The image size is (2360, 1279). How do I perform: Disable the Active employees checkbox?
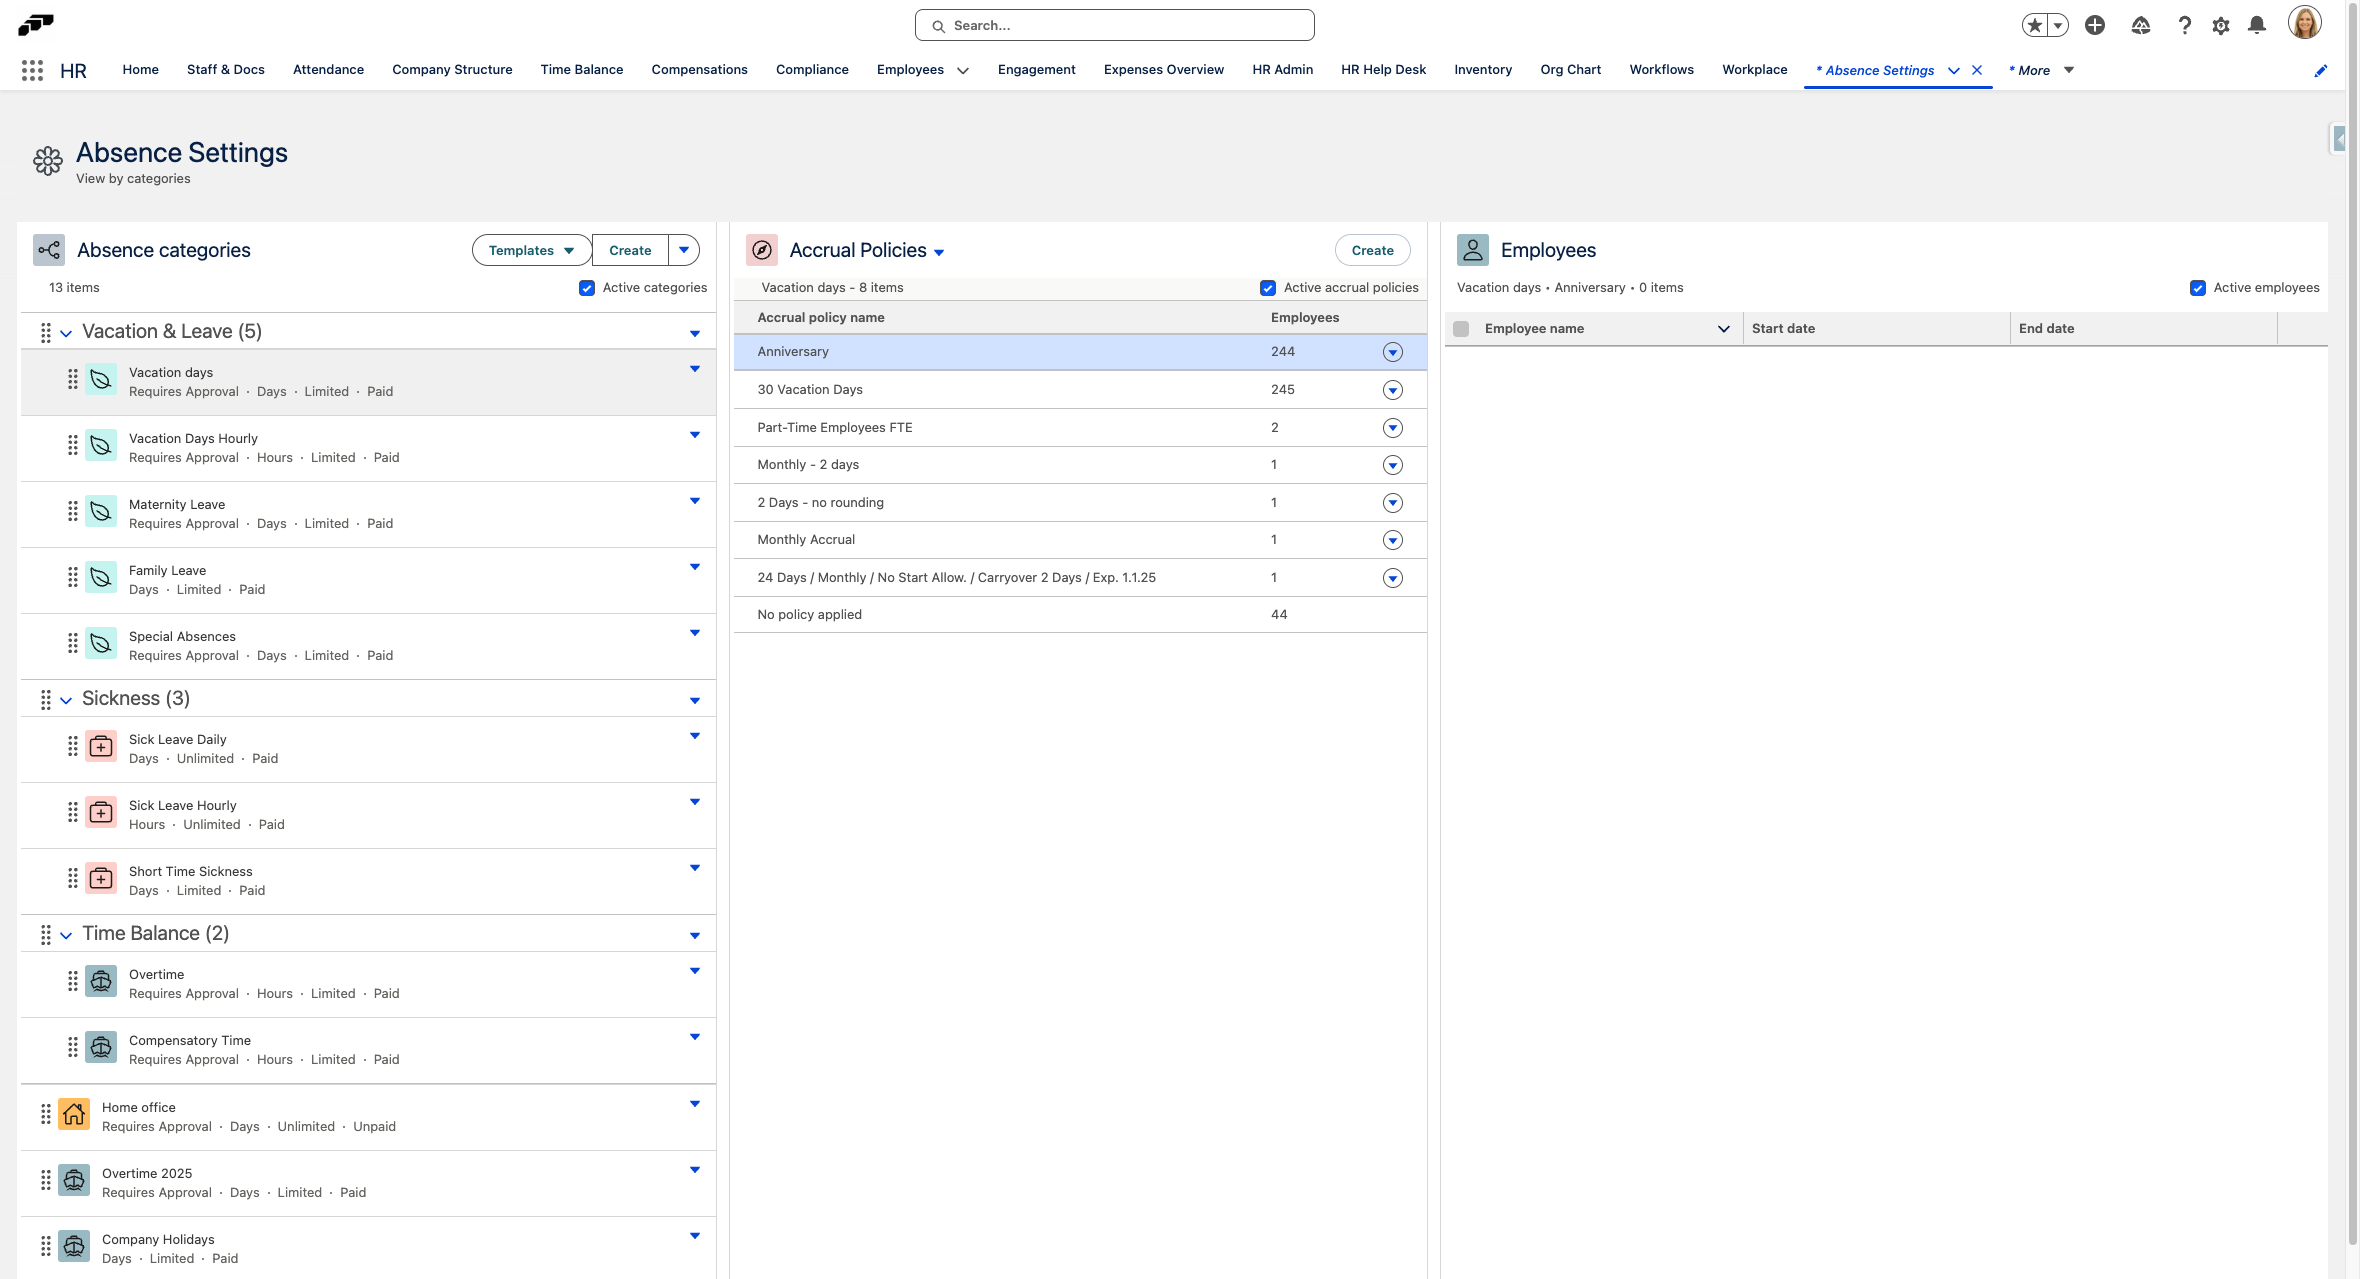(2198, 288)
